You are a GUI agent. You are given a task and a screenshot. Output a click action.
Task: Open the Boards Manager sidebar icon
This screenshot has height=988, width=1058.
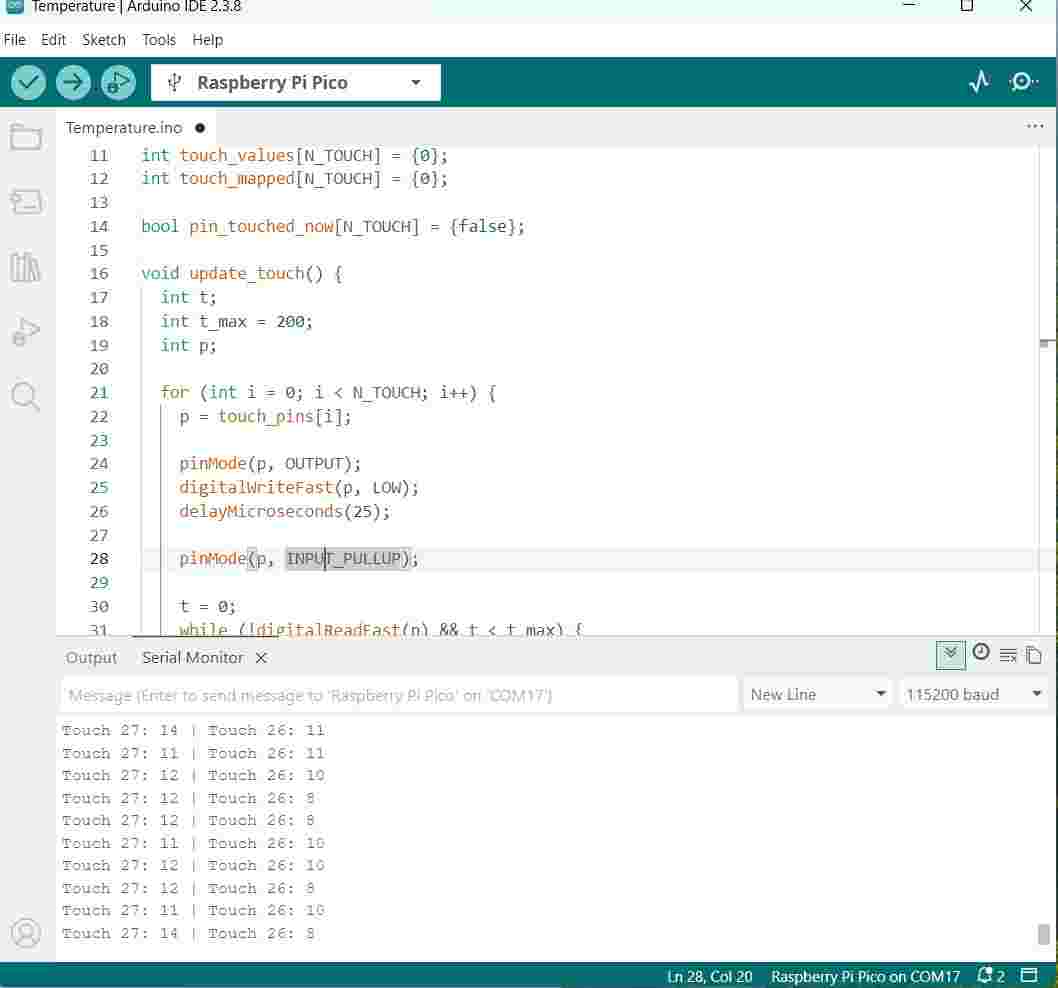point(26,201)
